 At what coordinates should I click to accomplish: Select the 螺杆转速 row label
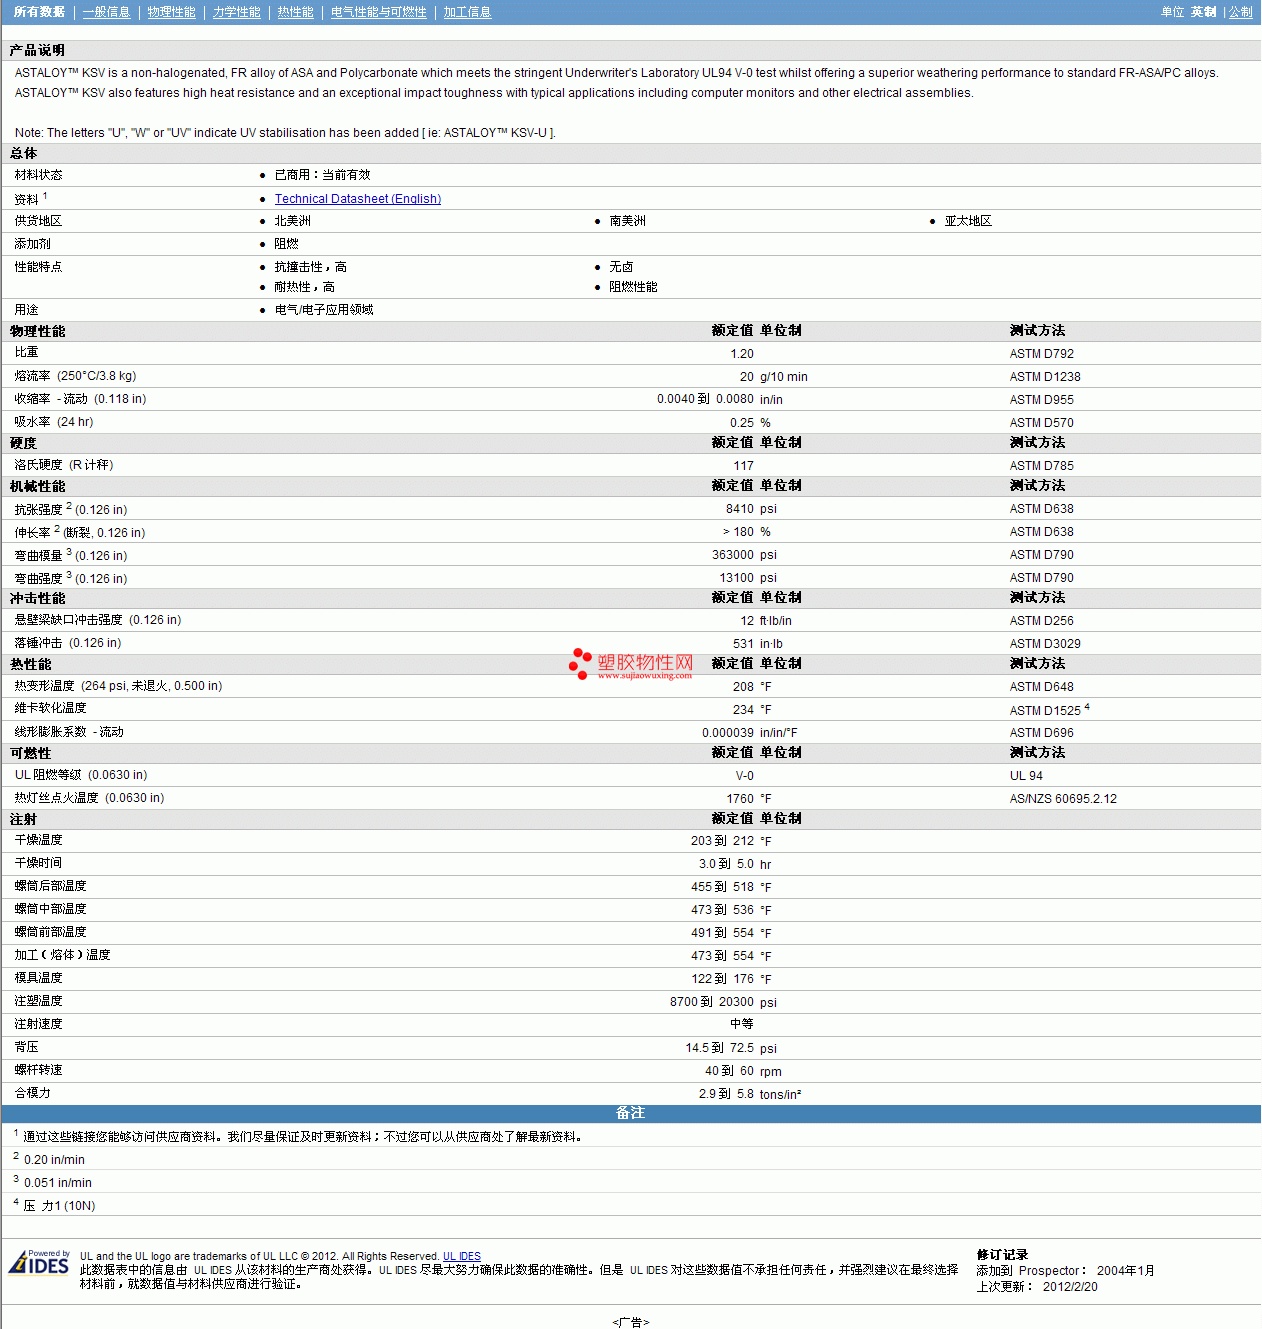click(x=39, y=1070)
